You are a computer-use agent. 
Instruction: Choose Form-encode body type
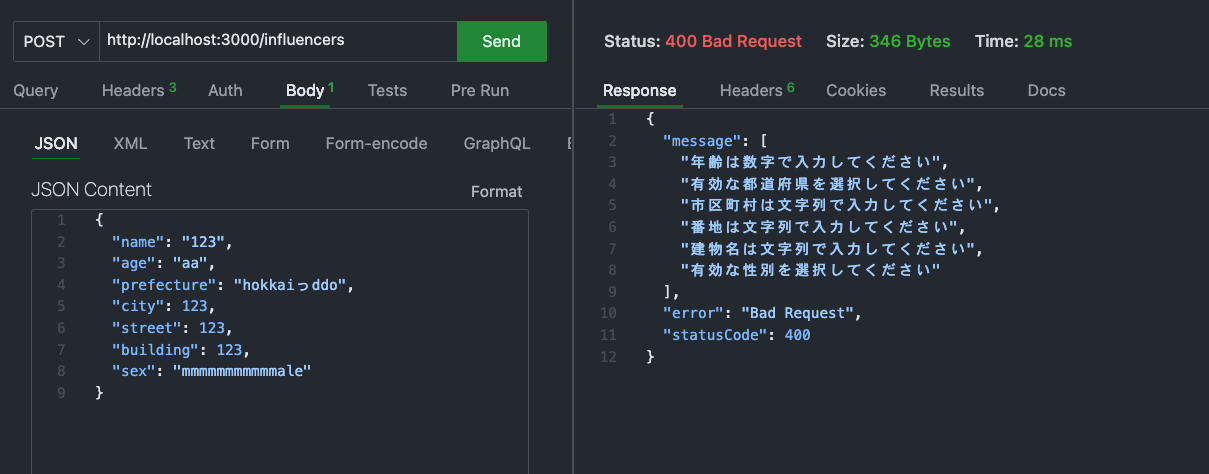[376, 143]
